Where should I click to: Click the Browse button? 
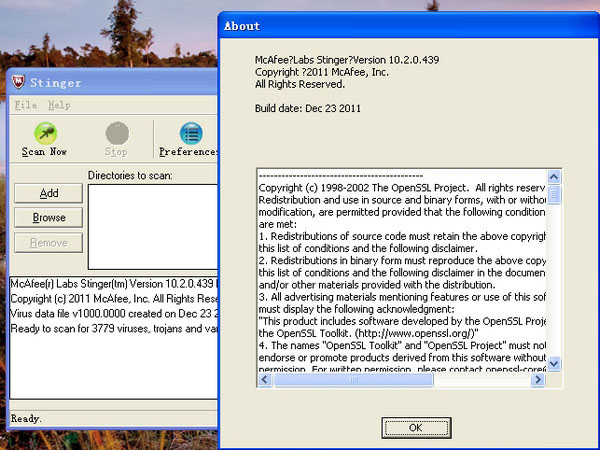pos(49,217)
